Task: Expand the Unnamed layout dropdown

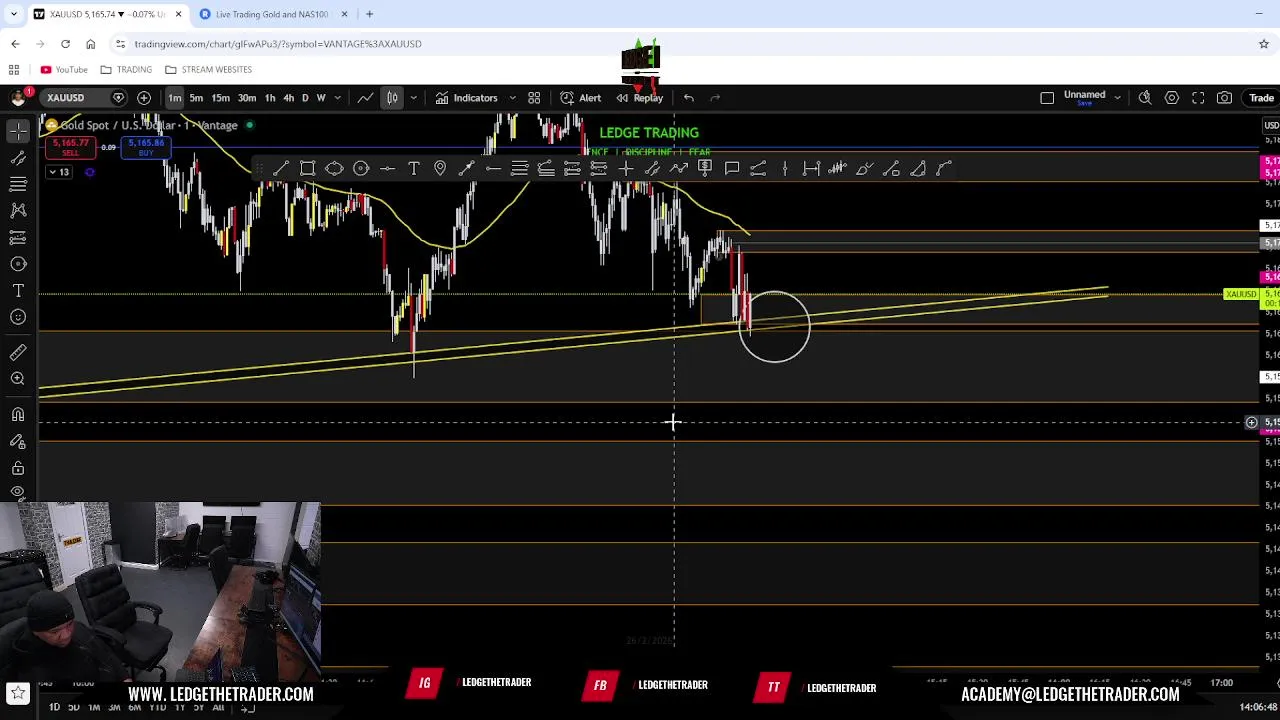Action: point(1117,98)
